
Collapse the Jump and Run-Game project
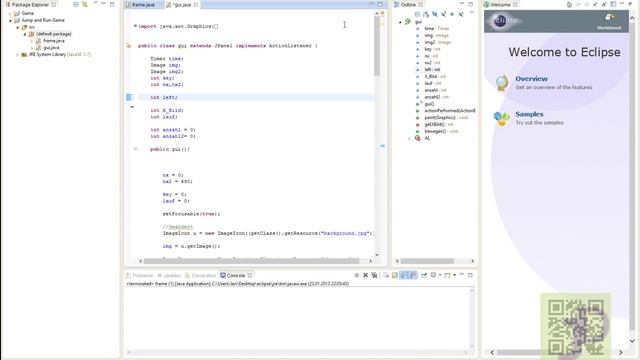[10, 20]
